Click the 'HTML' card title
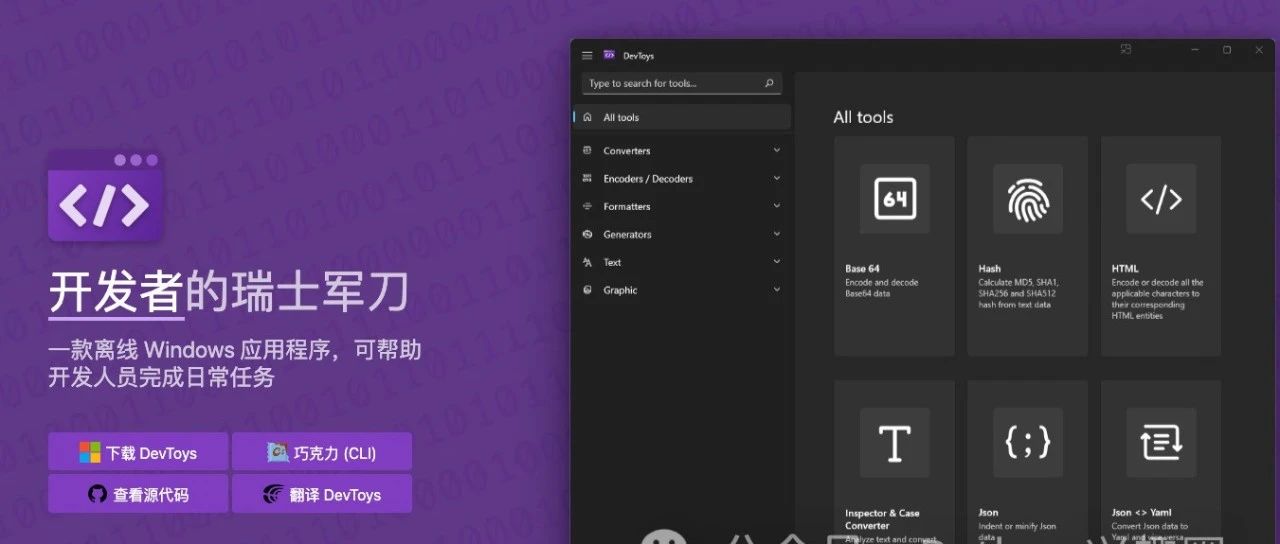This screenshot has height=544, width=1280. pos(1125,269)
